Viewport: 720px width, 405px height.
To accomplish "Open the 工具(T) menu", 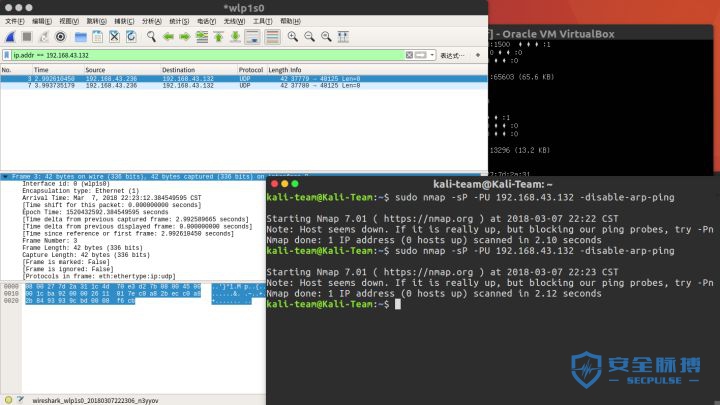I will pos(262,21).
